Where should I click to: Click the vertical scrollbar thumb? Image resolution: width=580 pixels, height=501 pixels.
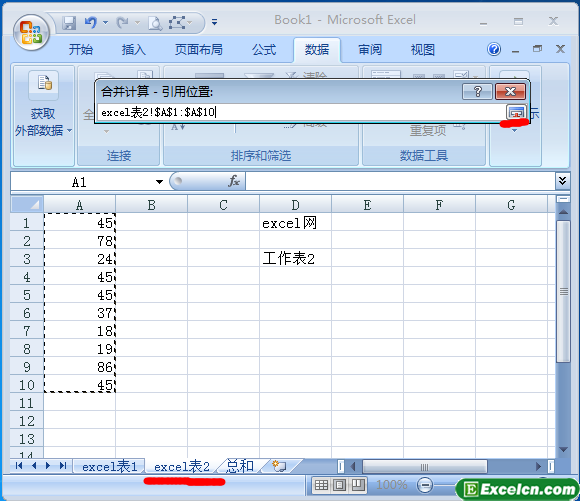point(563,292)
